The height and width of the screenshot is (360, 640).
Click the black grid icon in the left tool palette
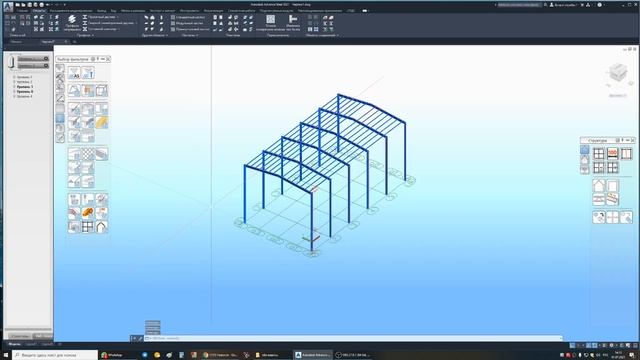click(88, 227)
